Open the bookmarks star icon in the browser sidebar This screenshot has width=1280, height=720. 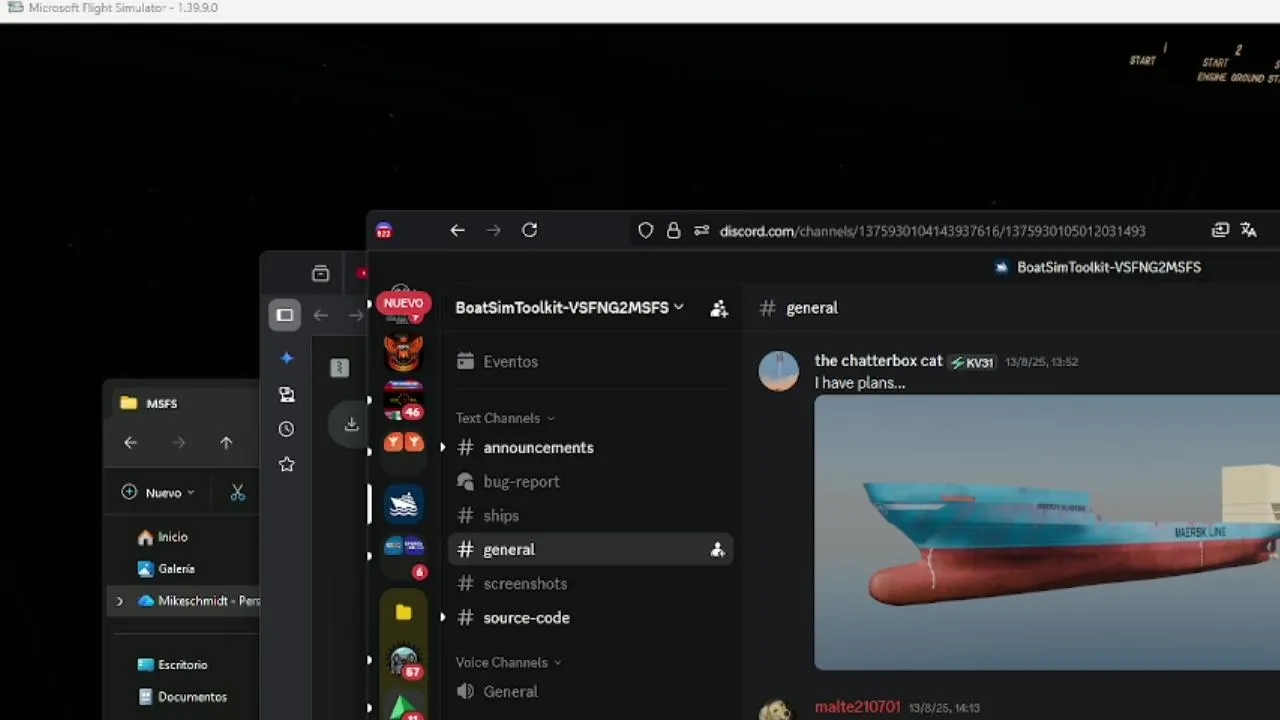(x=287, y=464)
